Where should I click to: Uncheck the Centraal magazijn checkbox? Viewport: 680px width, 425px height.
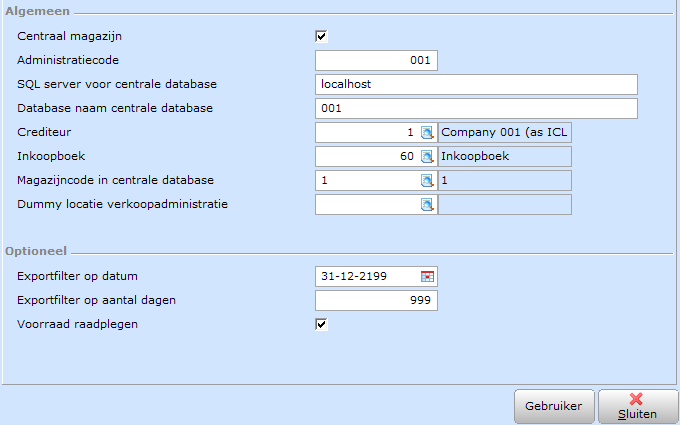[321, 36]
